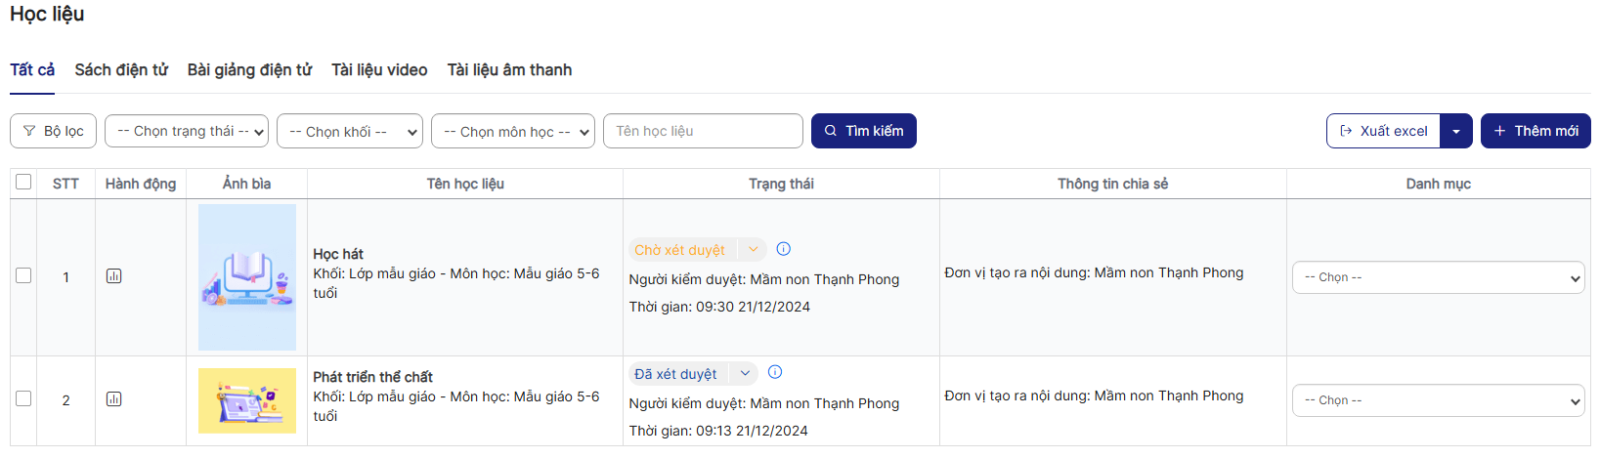Click the Xuất excel button
Viewport: 1600px width, 458px height.
pyautogui.click(x=1384, y=131)
